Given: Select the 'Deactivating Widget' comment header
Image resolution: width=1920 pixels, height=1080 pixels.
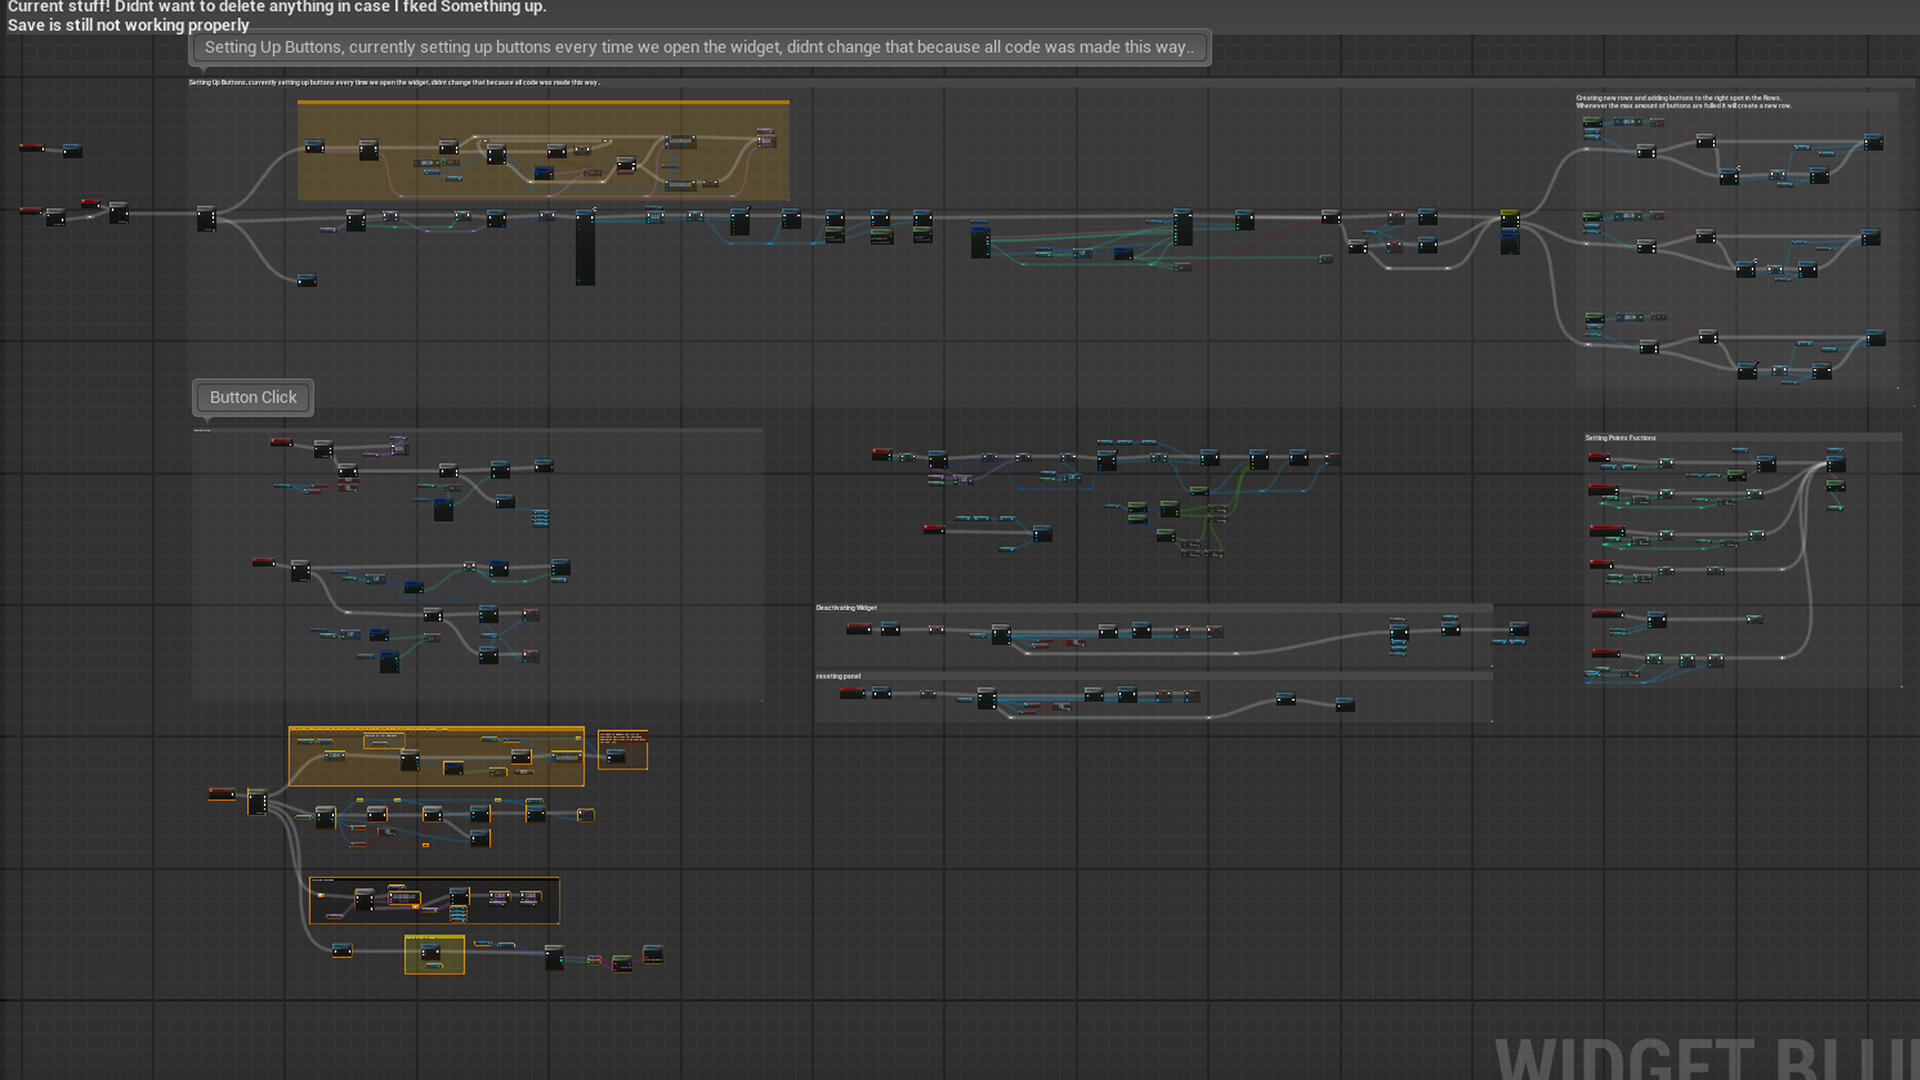Looking at the screenshot, I should point(846,608).
